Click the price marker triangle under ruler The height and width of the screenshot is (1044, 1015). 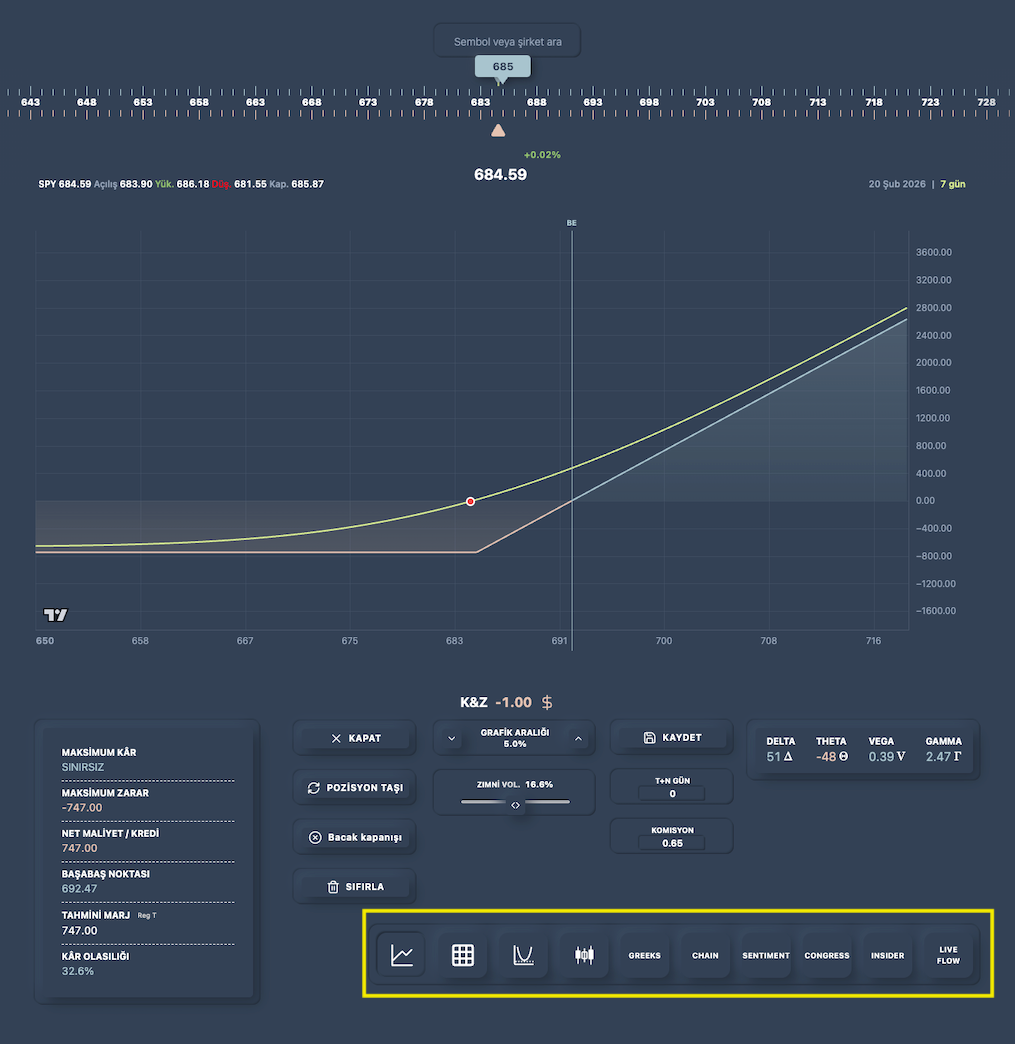point(498,130)
